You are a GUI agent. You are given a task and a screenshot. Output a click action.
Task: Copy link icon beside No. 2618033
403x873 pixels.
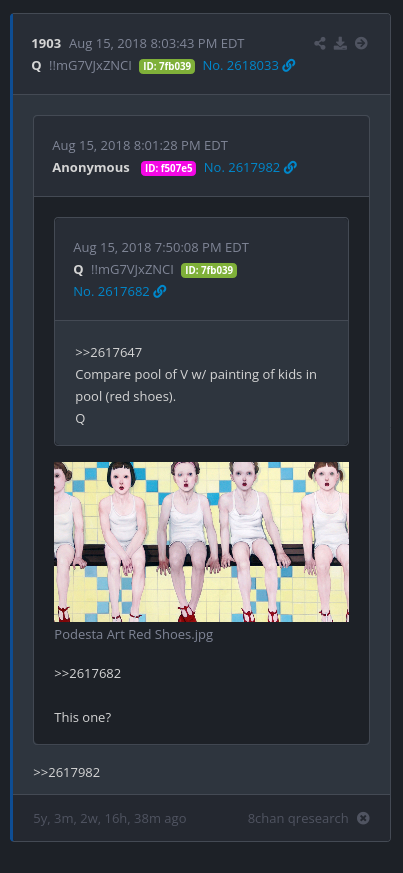click(289, 66)
